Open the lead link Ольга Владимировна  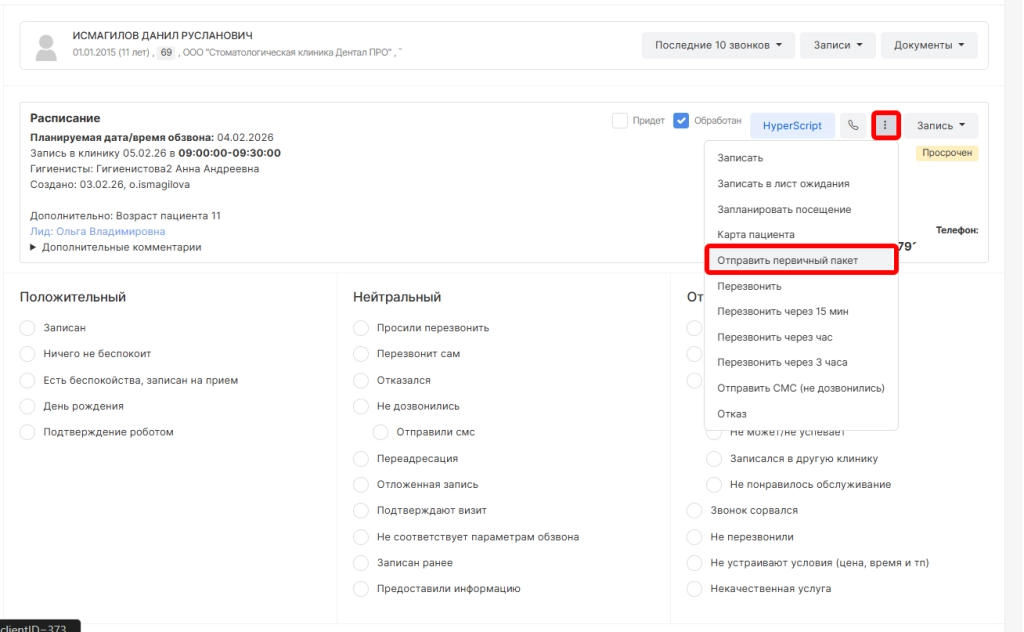point(97,231)
